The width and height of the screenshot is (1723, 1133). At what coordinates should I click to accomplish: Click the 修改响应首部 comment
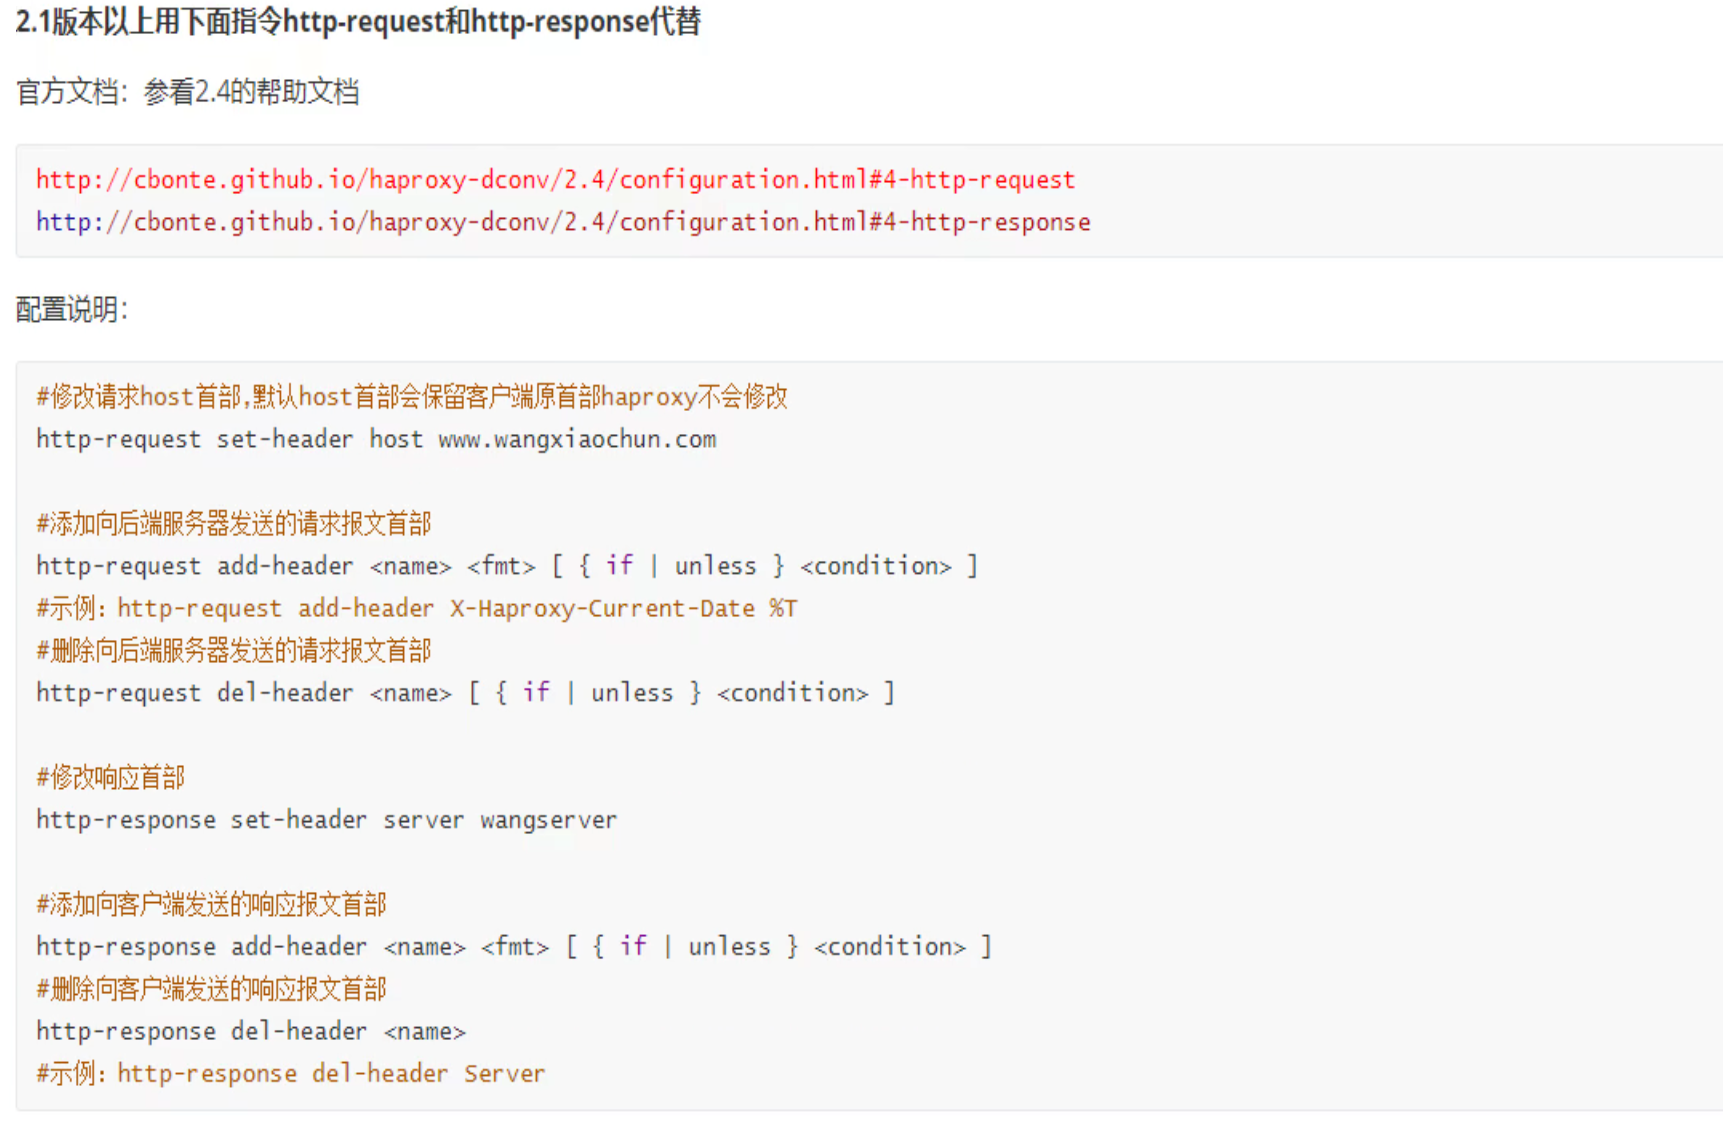click(x=111, y=777)
